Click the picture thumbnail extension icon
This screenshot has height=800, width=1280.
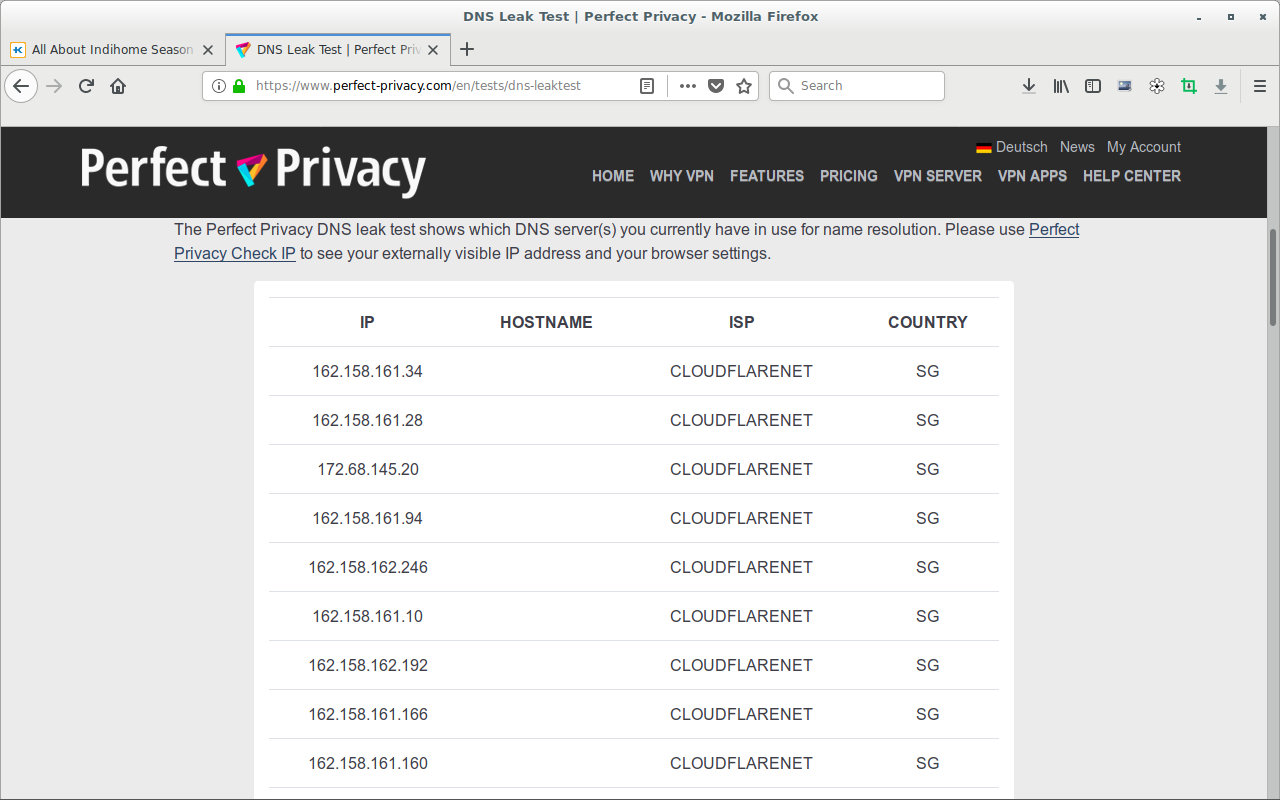pyautogui.click(x=1125, y=86)
